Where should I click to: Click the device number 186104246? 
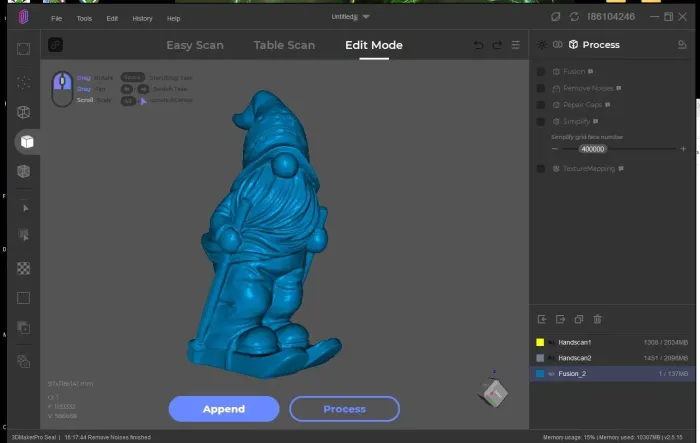pyautogui.click(x=611, y=17)
